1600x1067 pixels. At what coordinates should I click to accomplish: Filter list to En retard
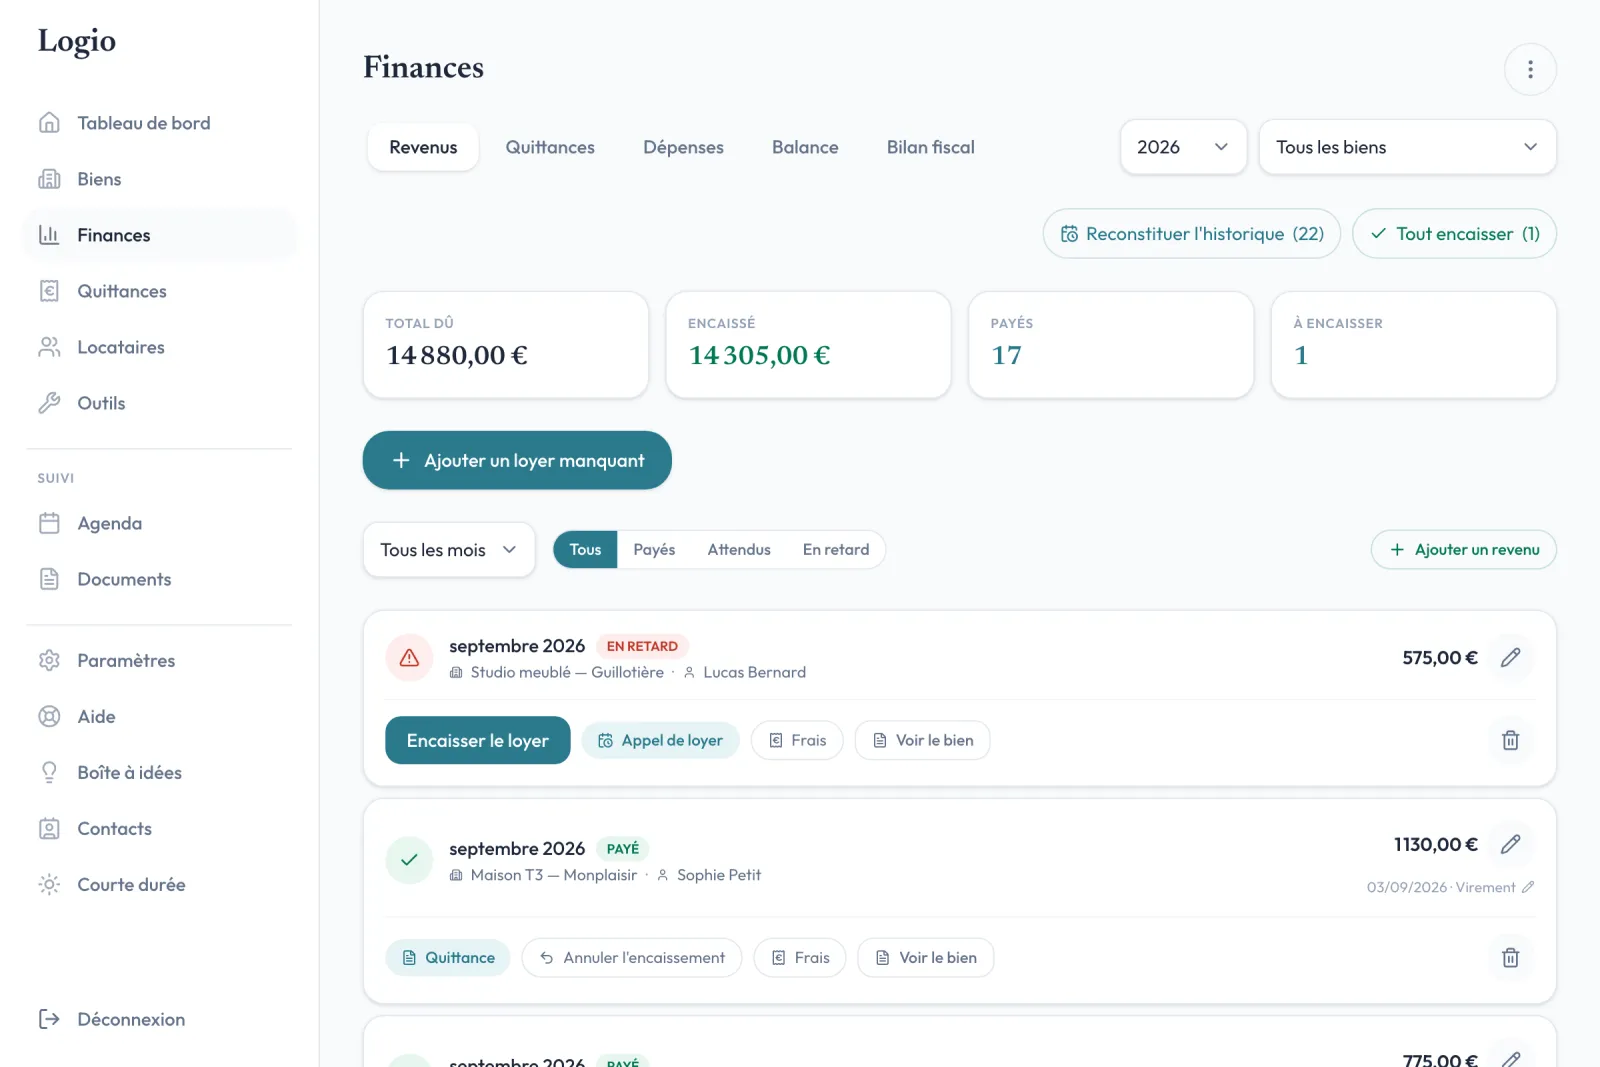(x=836, y=549)
